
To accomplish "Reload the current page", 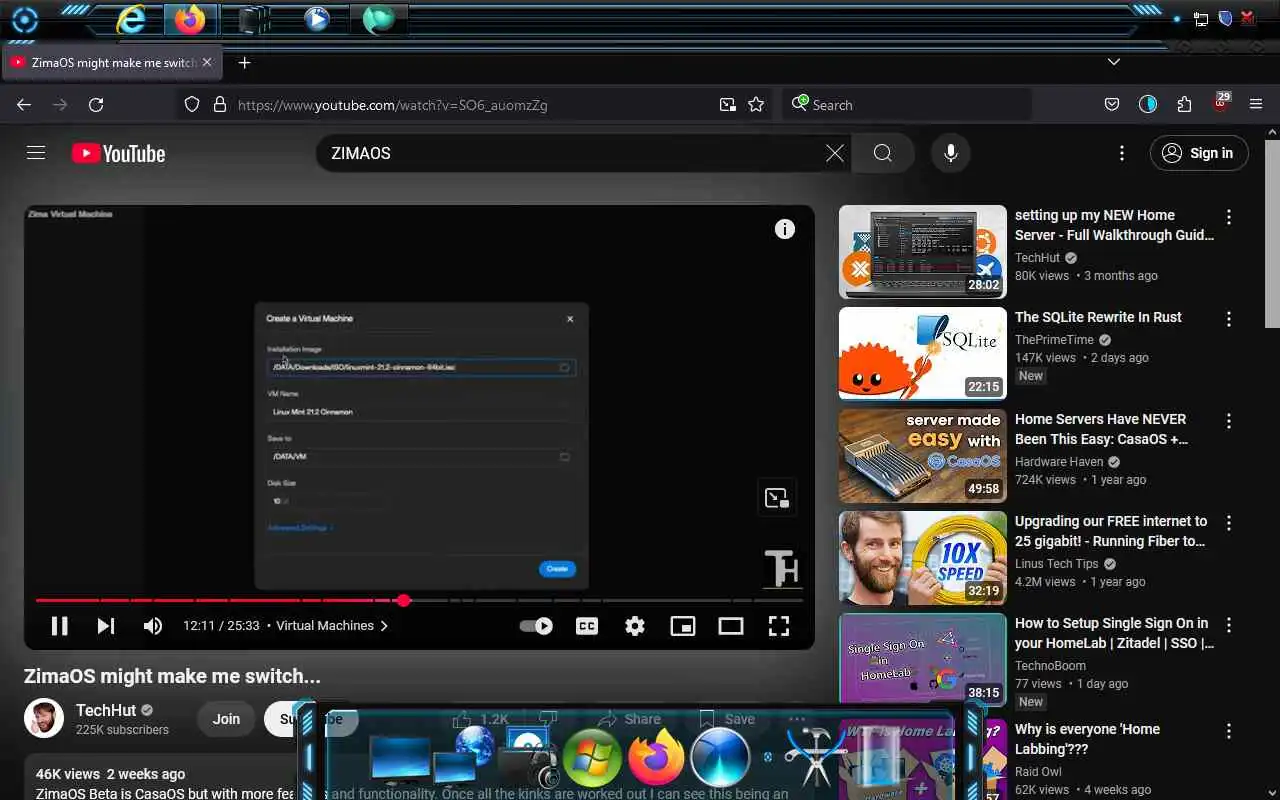I will (x=96, y=105).
